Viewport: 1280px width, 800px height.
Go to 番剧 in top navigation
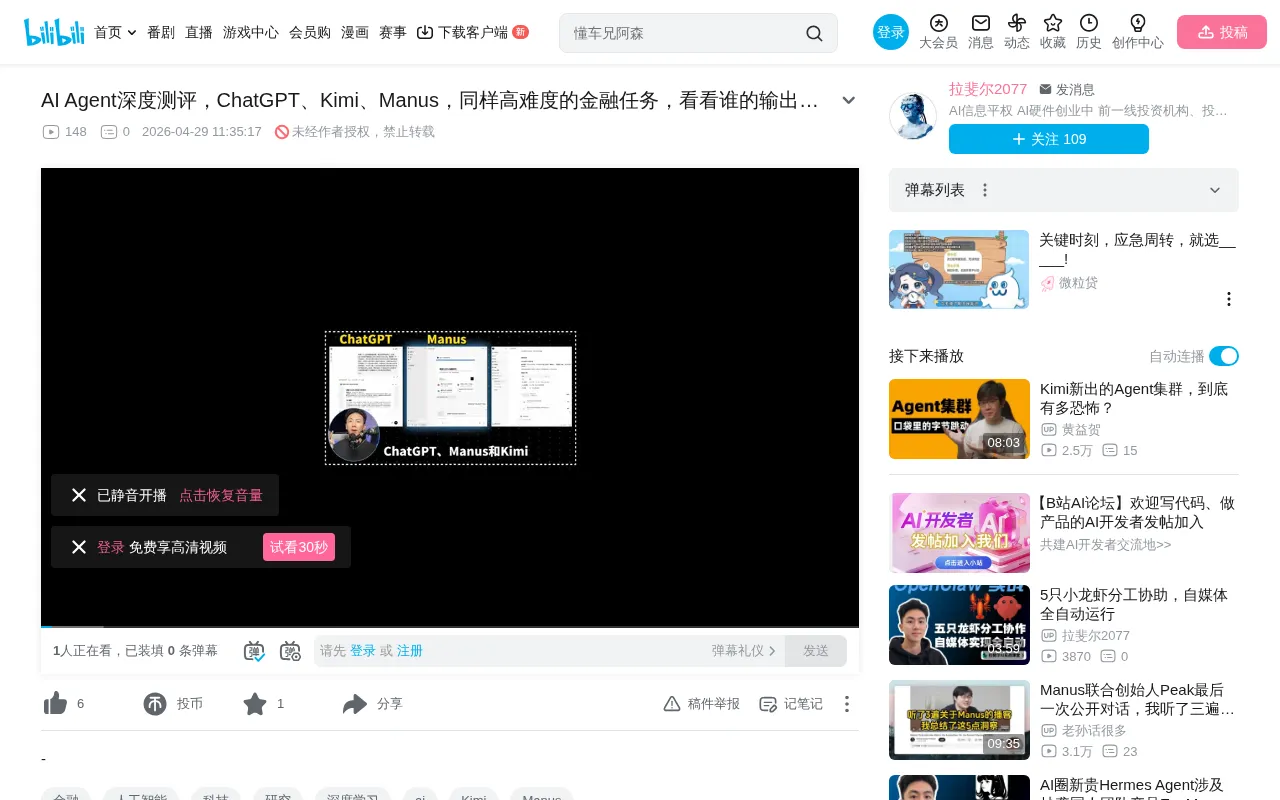(x=161, y=32)
